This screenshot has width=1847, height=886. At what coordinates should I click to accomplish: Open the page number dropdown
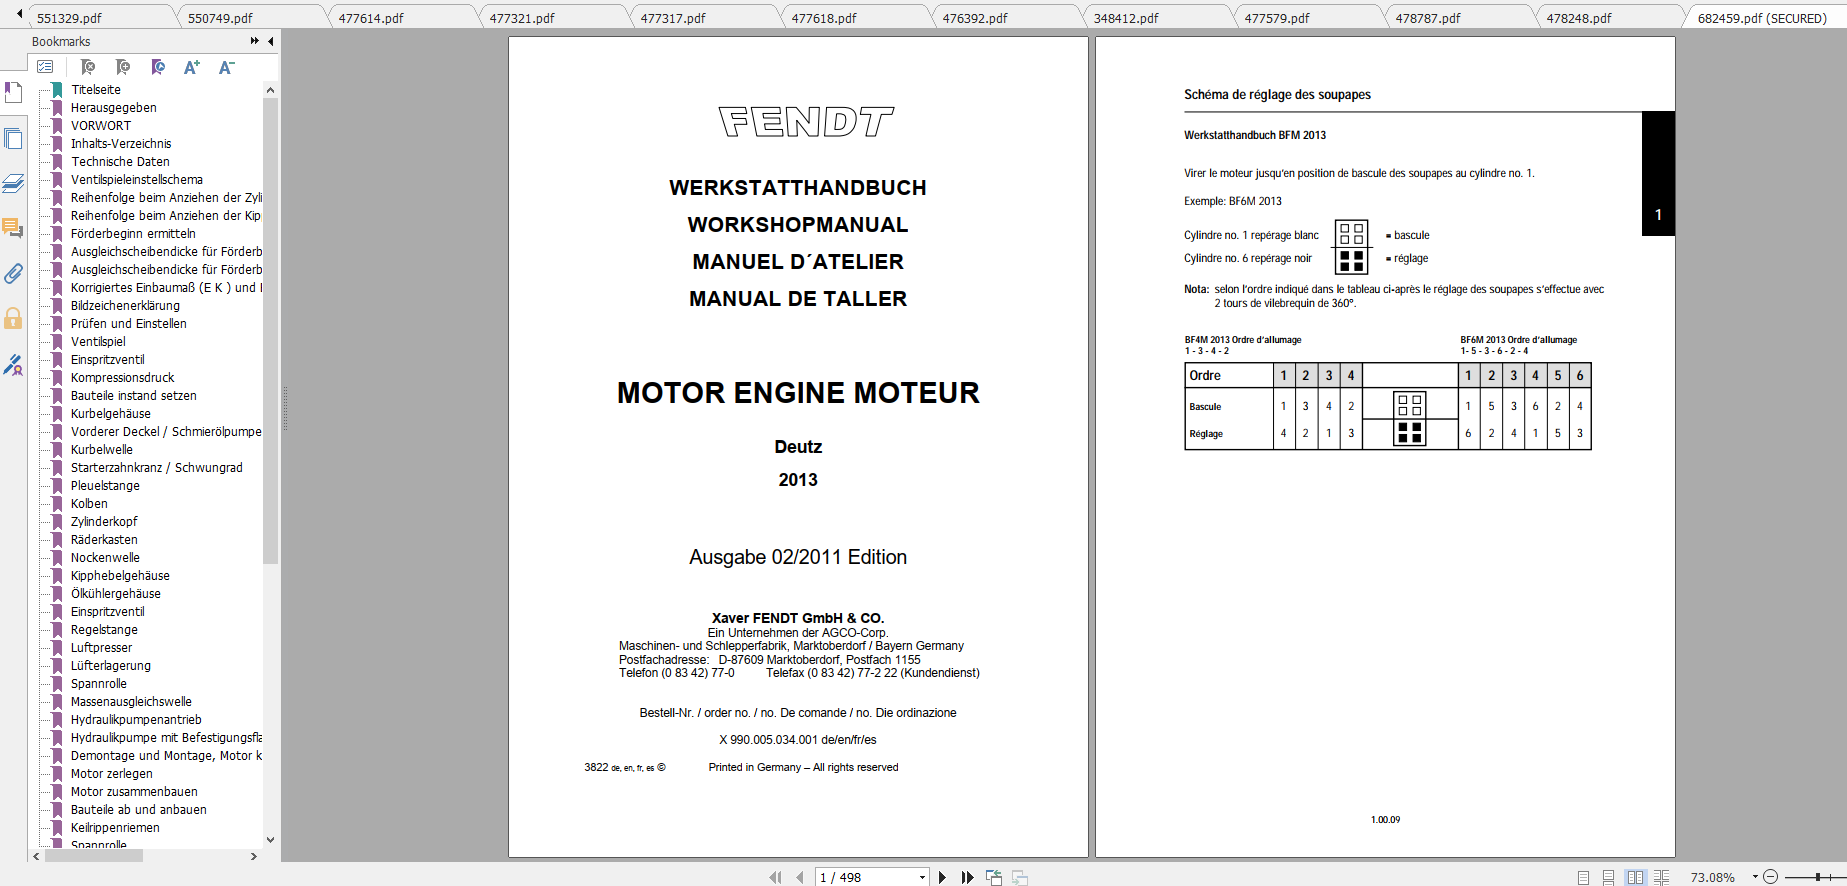tap(922, 877)
